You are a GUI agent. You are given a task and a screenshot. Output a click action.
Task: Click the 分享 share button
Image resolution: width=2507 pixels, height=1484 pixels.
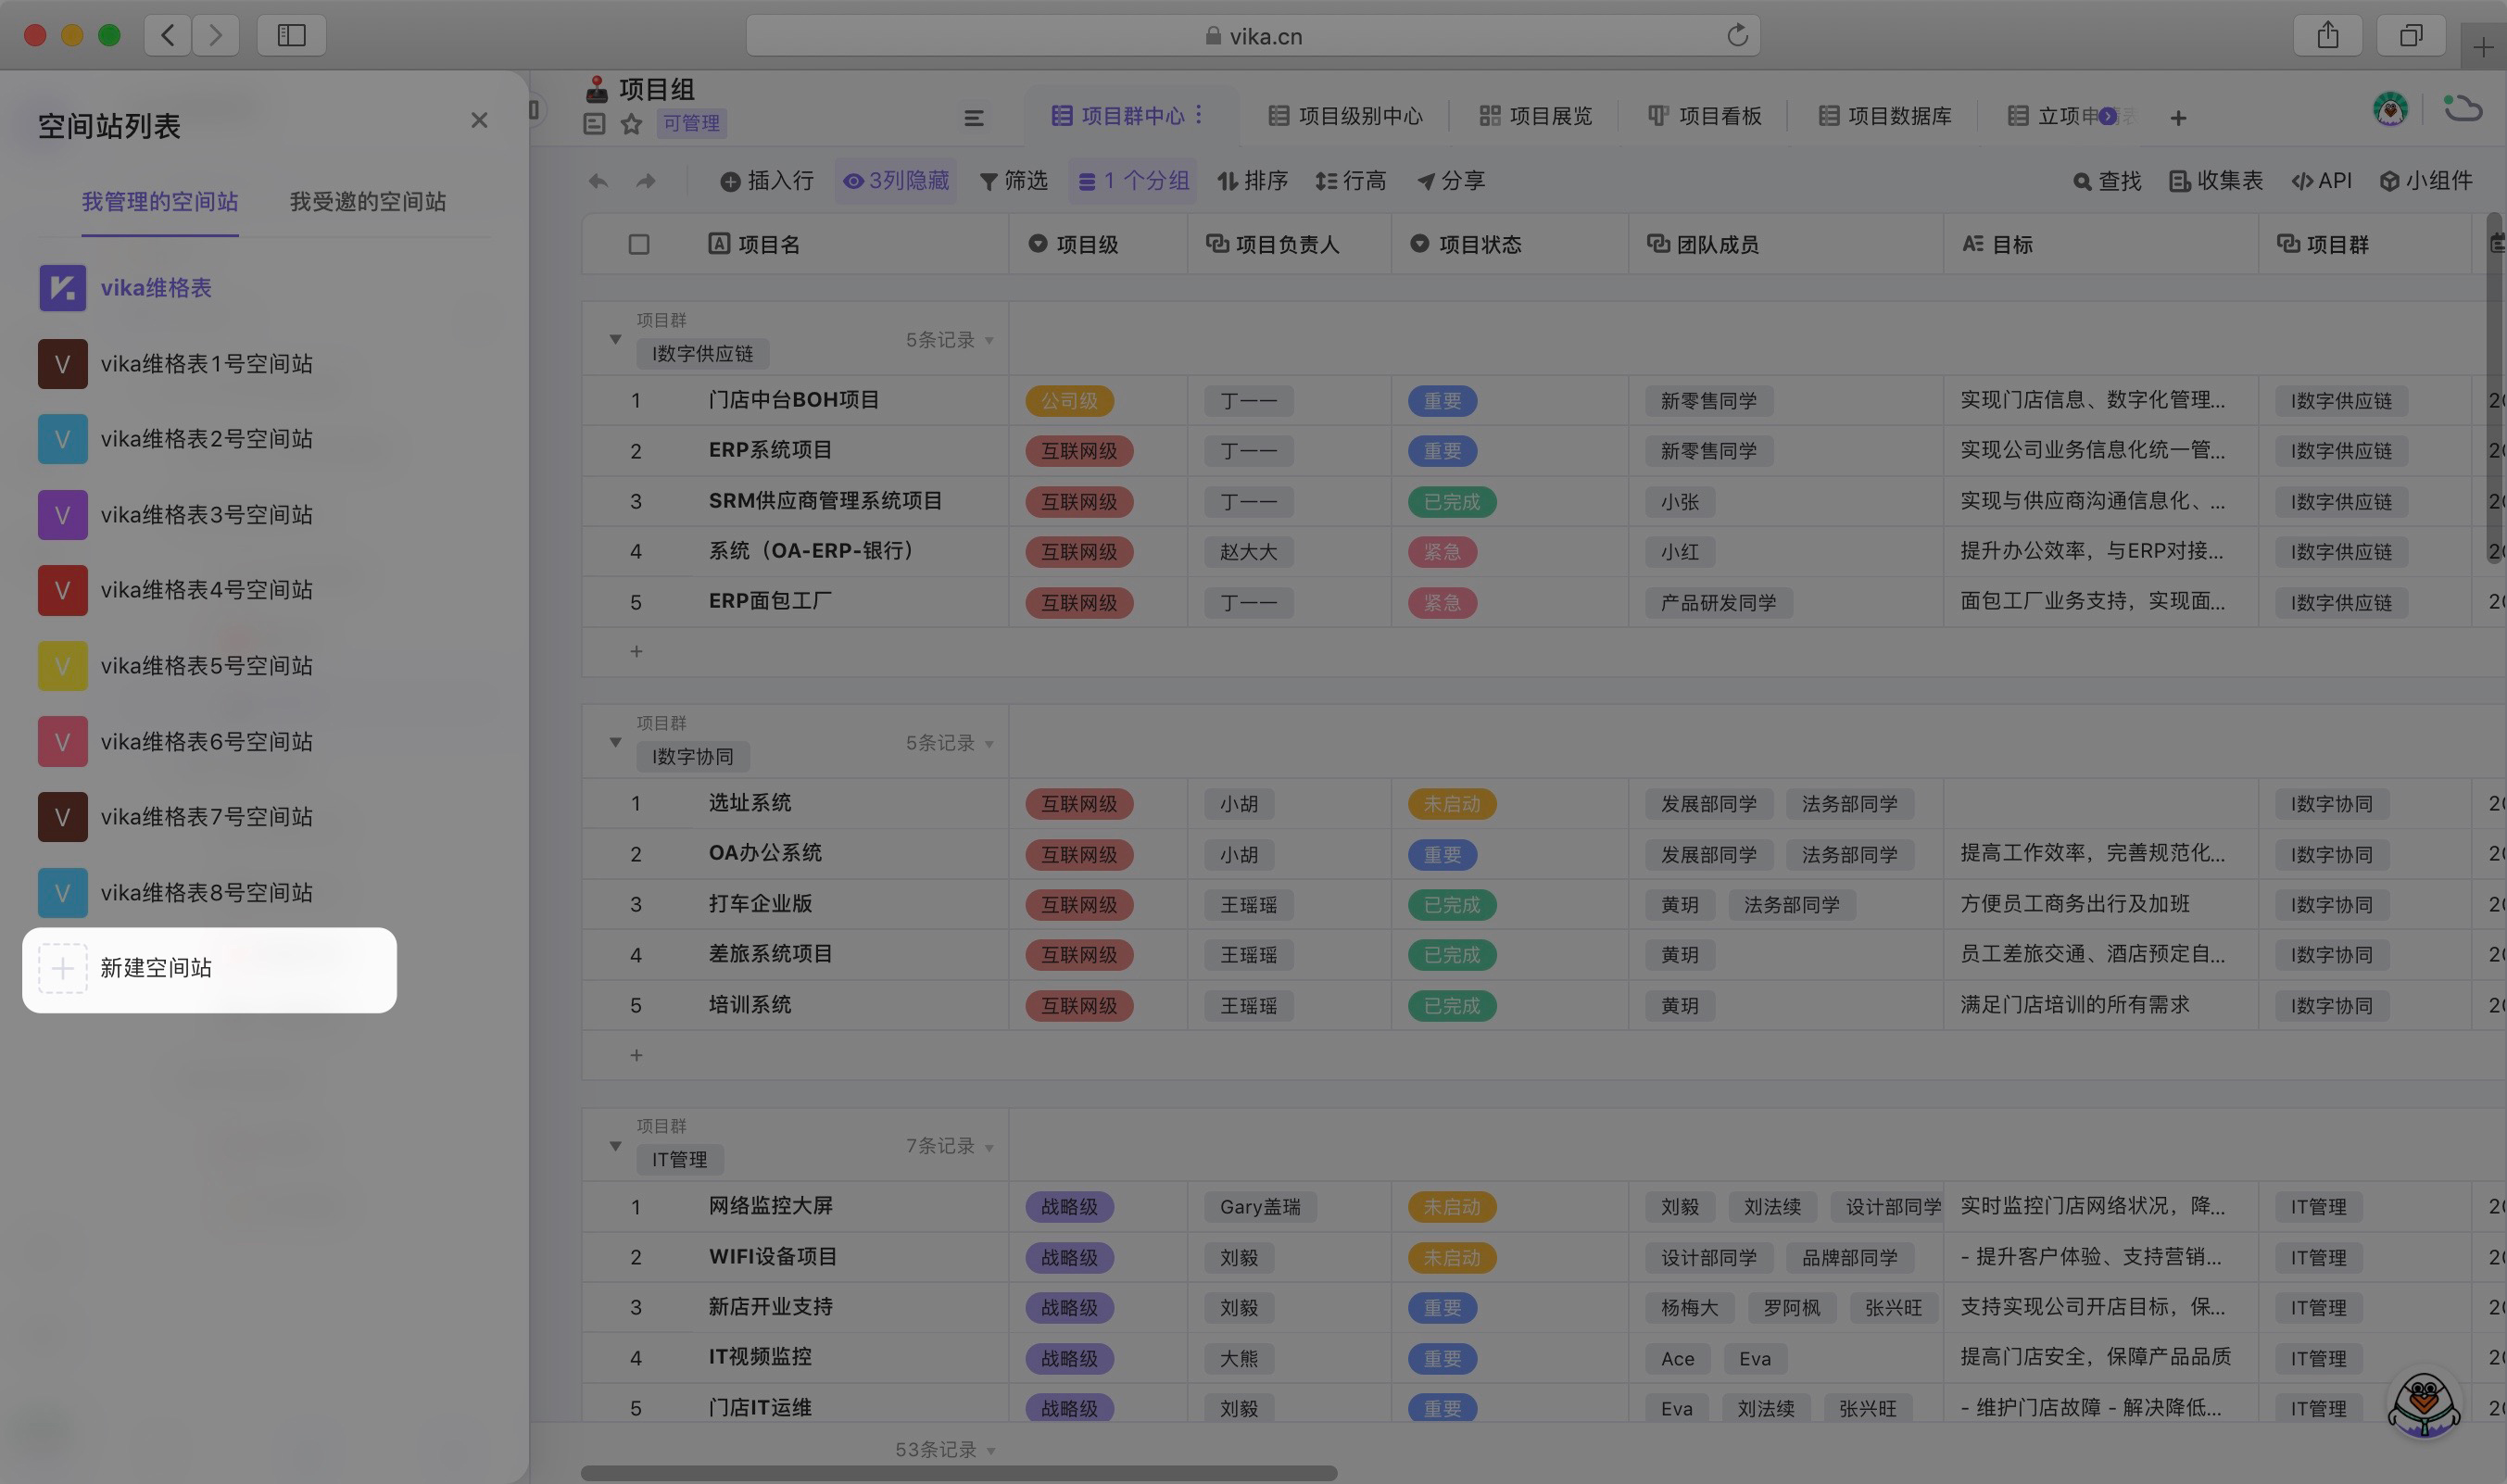(x=1451, y=181)
